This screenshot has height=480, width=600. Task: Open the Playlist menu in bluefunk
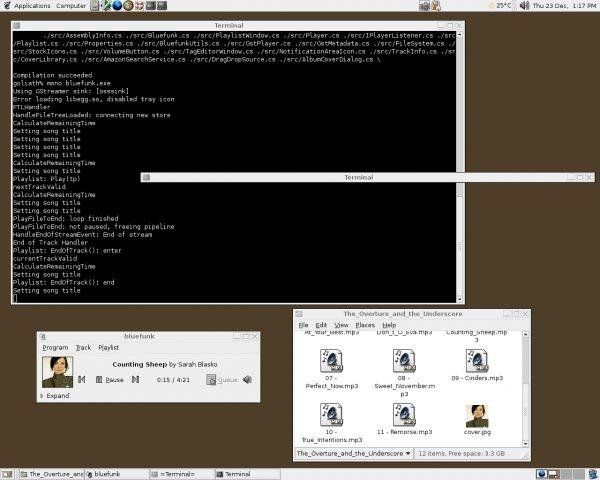109,348
